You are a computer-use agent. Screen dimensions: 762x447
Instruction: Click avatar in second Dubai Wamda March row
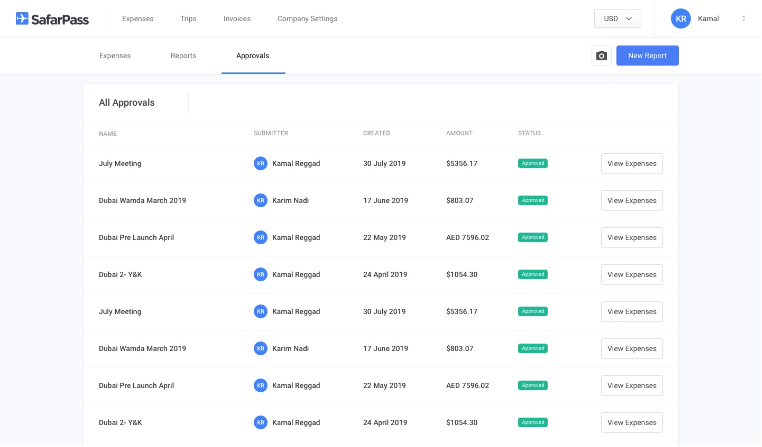(260, 348)
